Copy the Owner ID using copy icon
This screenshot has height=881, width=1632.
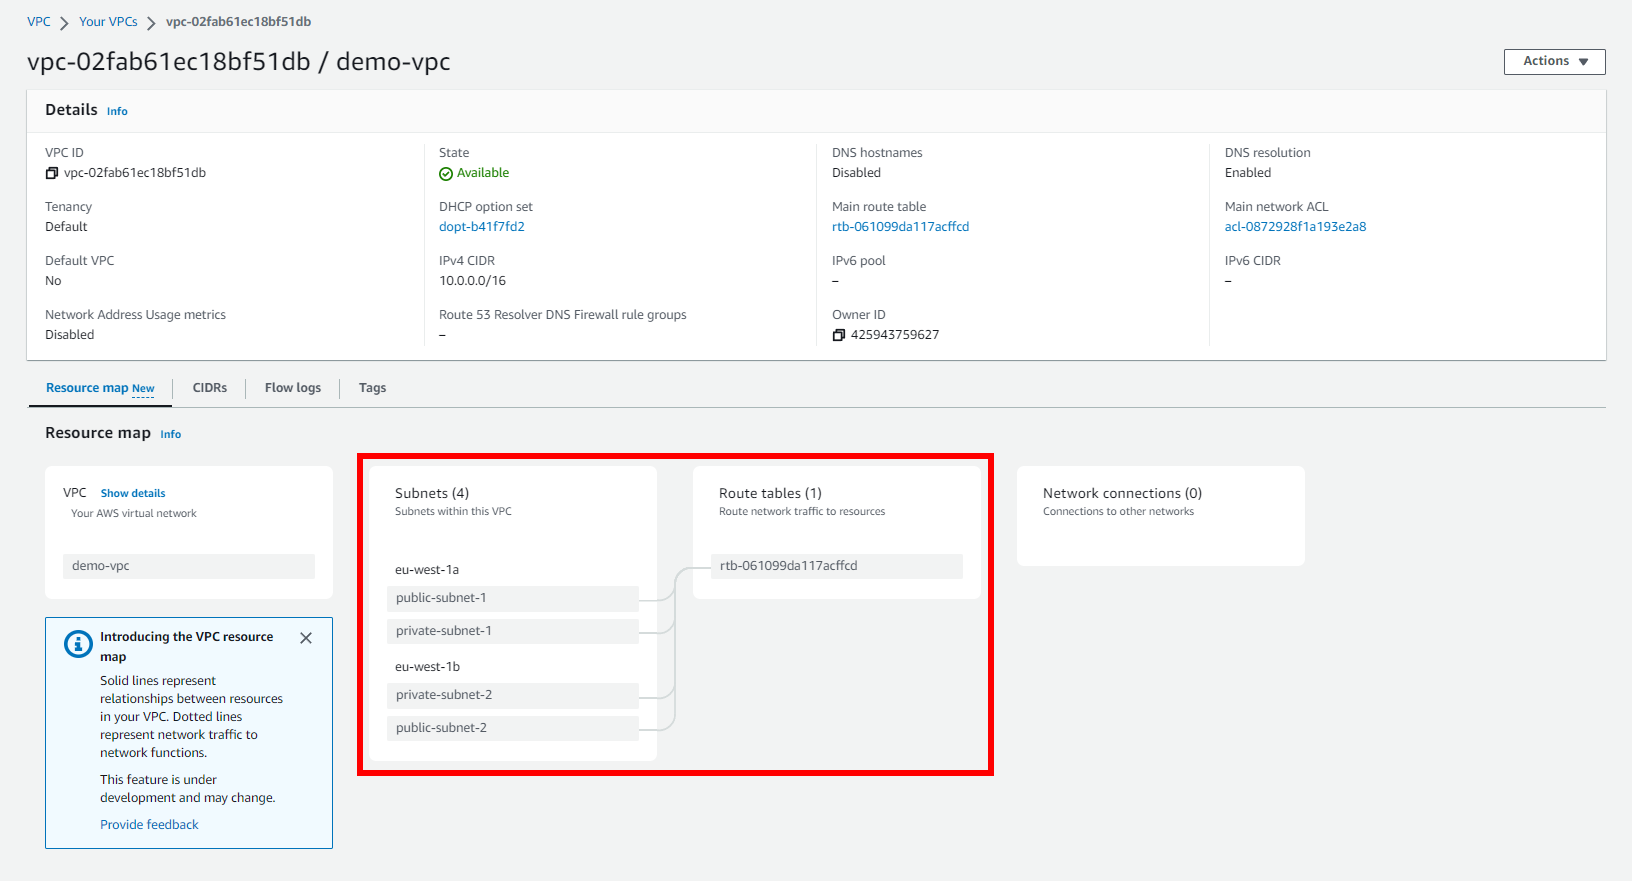839,335
